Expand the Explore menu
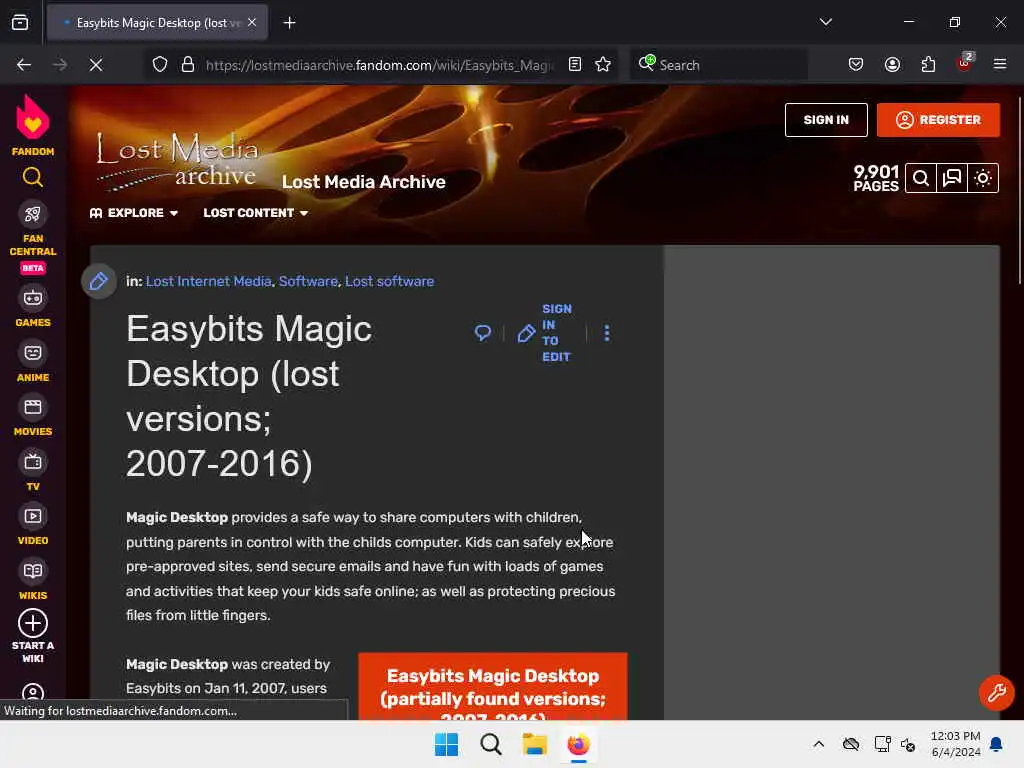Image resolution: width=1024 pixels, height=768 pixels. point(134,213)
